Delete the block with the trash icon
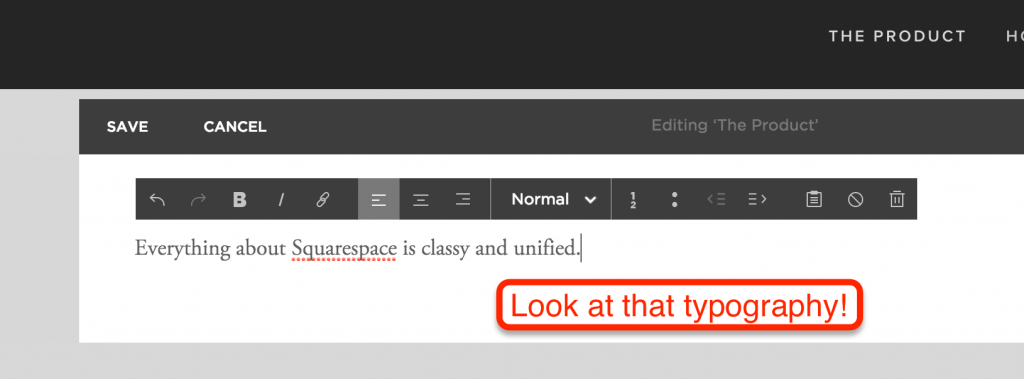Viewport: 1024px width, 379px height. click(897, 199)
